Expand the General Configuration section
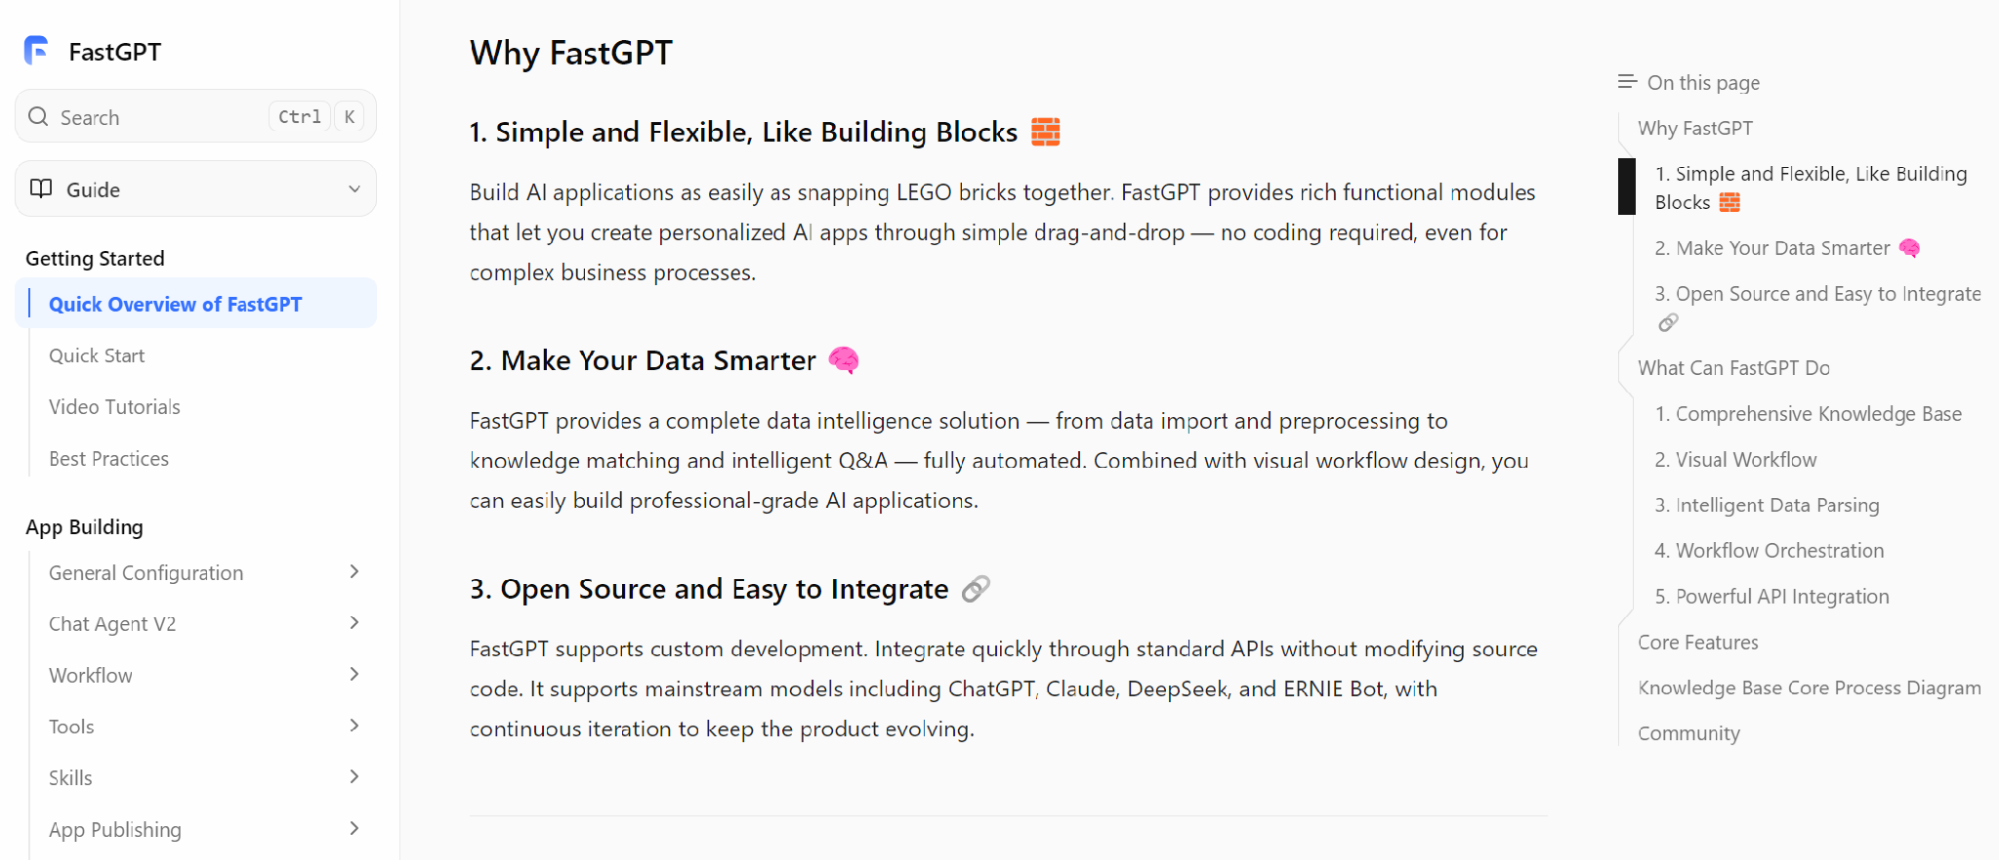The image size is (1999, 861). 354,572
